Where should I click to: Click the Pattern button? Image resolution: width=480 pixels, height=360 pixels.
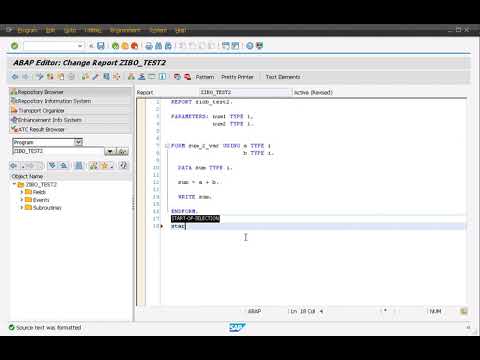coord(205,77)
